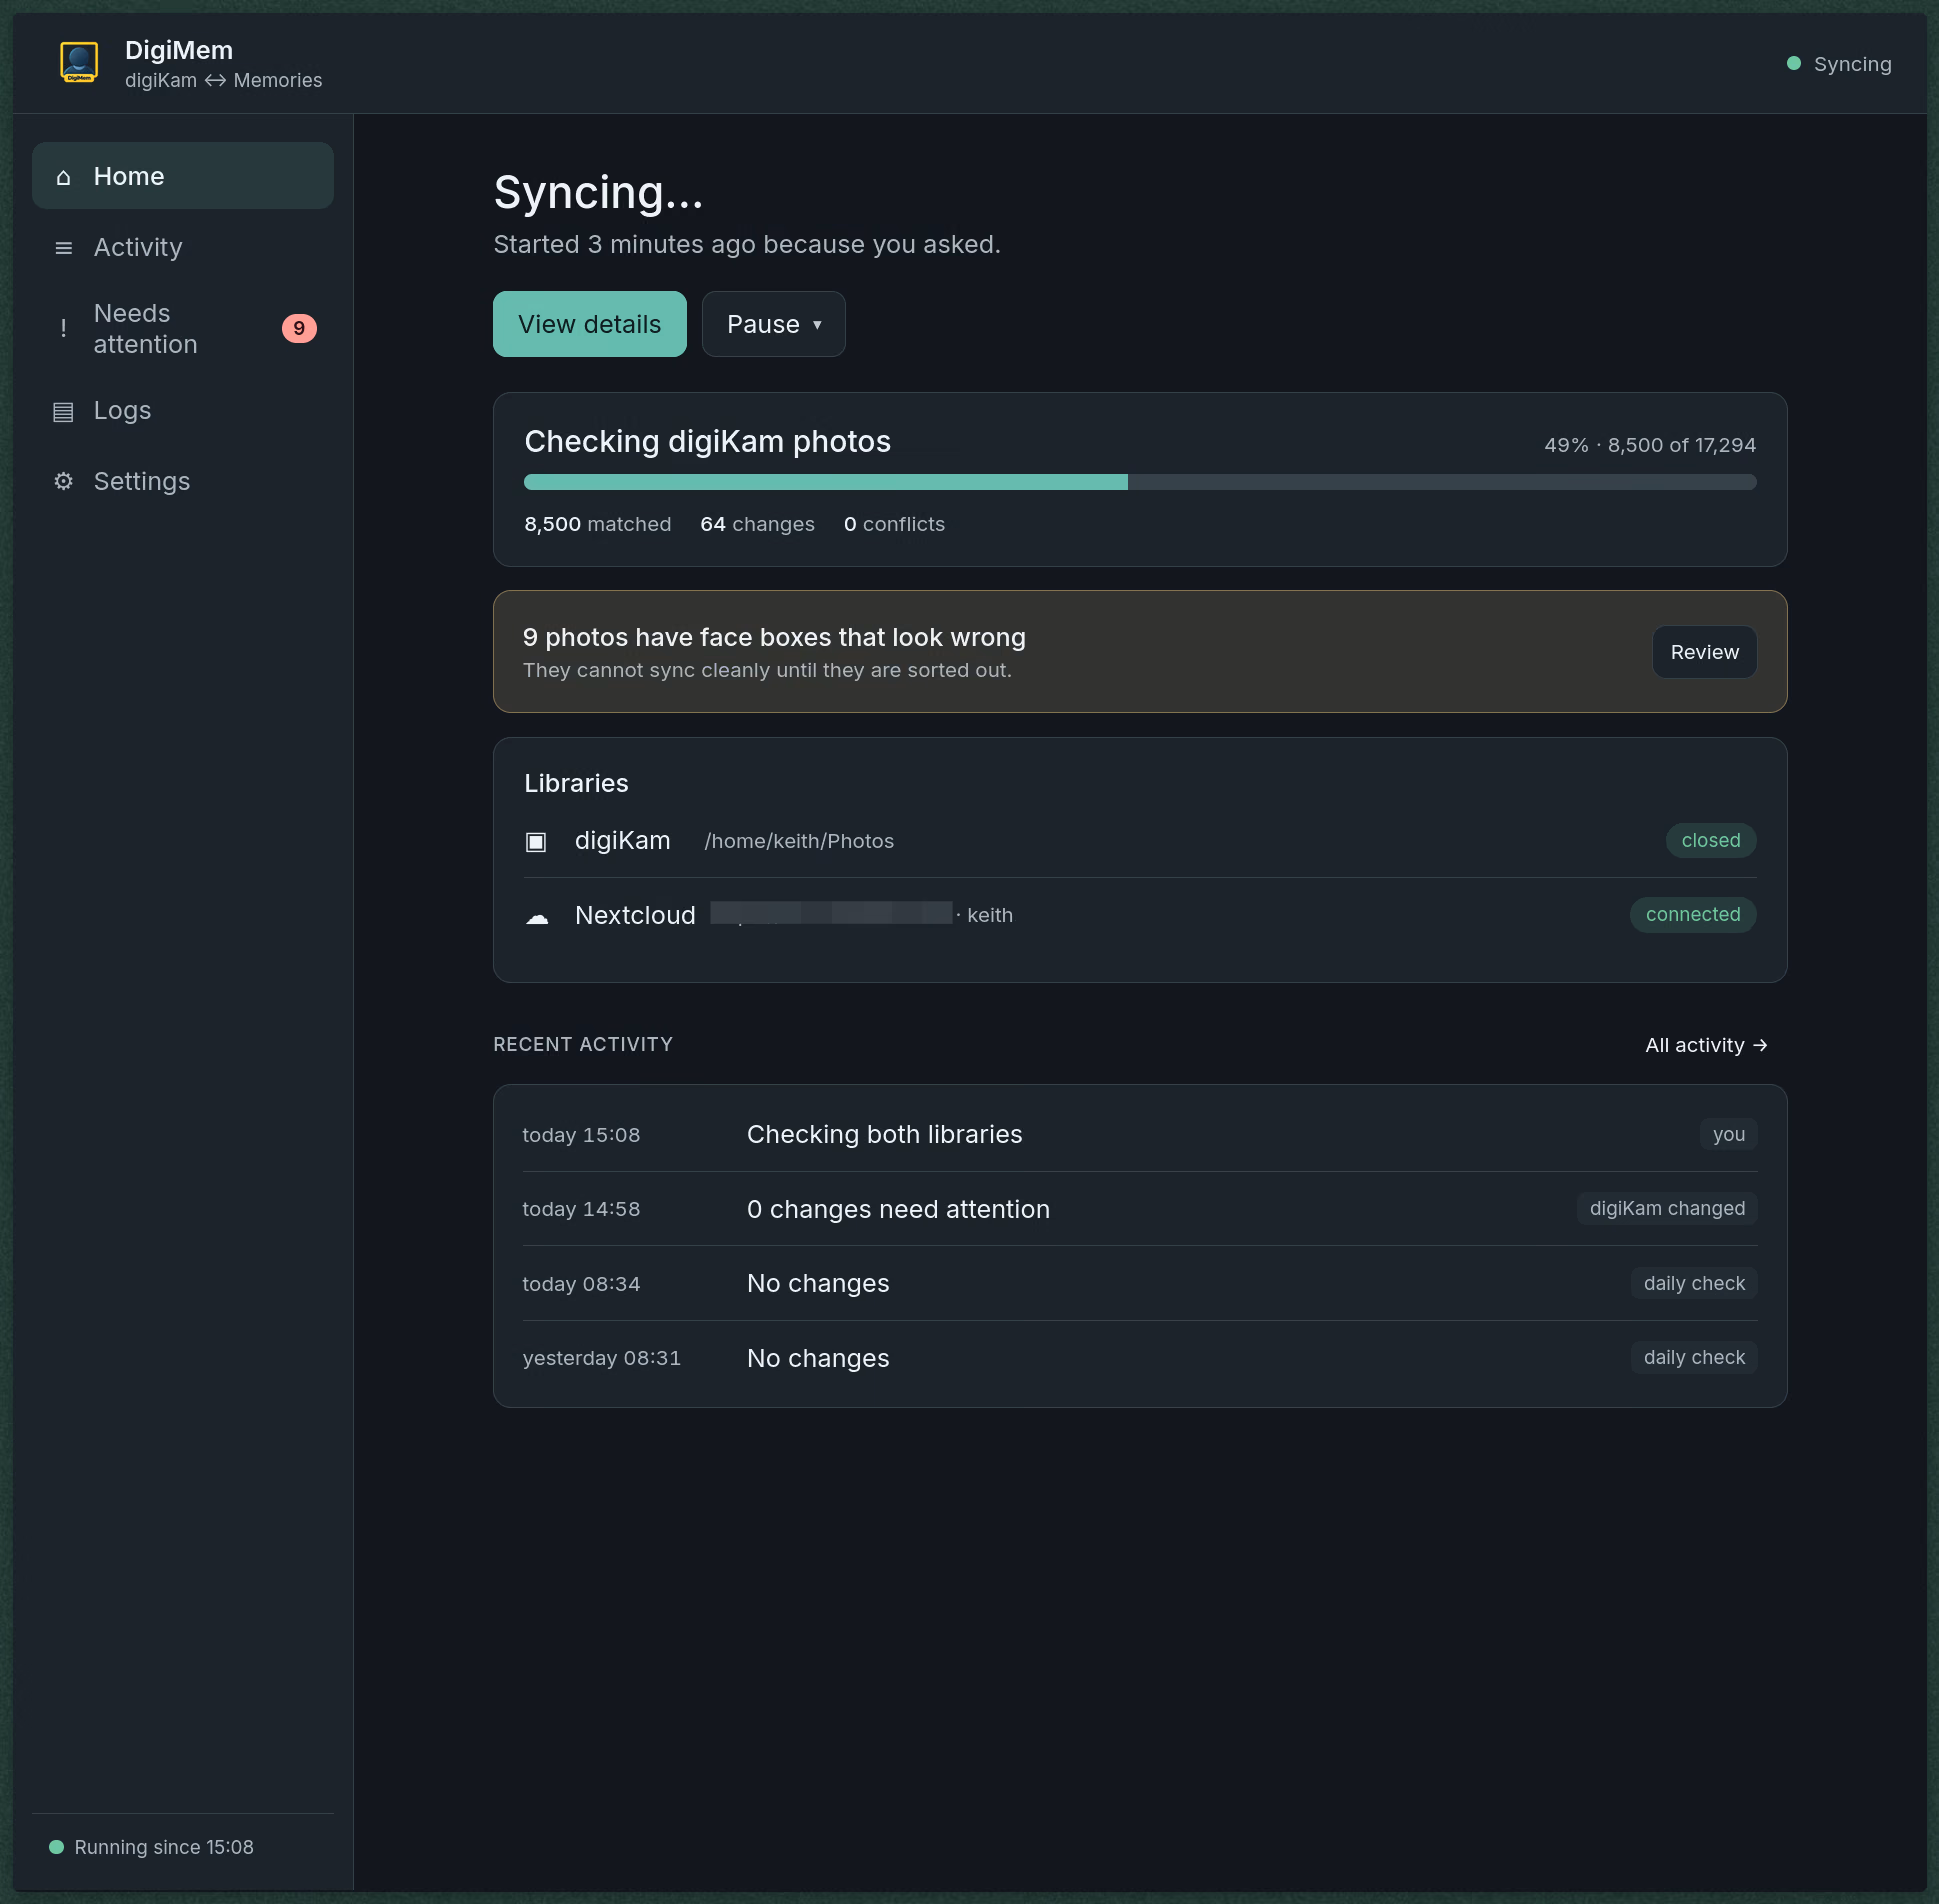
Task: Click the View details button
Action: point(589,324)
